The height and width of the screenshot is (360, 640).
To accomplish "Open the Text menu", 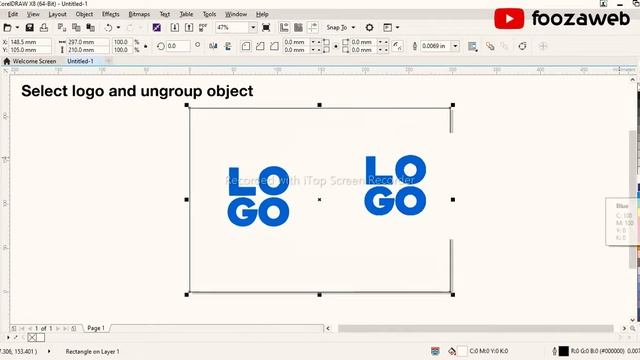I will [165, 14].
